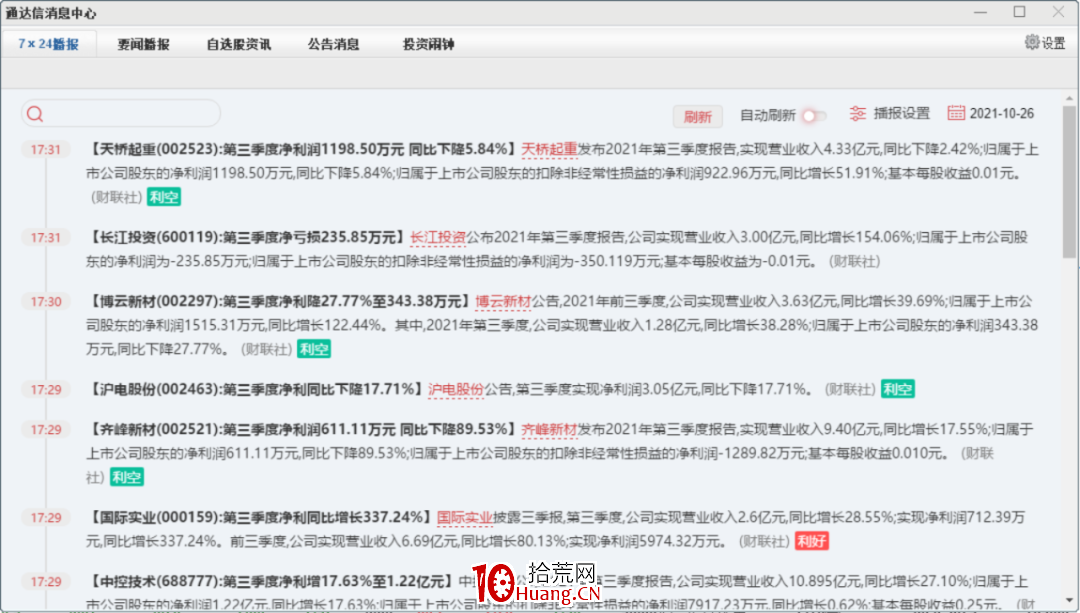Select headline 长江投资(600119) 第三季度净亏损
1080x613 pixels.
(247, 238)
